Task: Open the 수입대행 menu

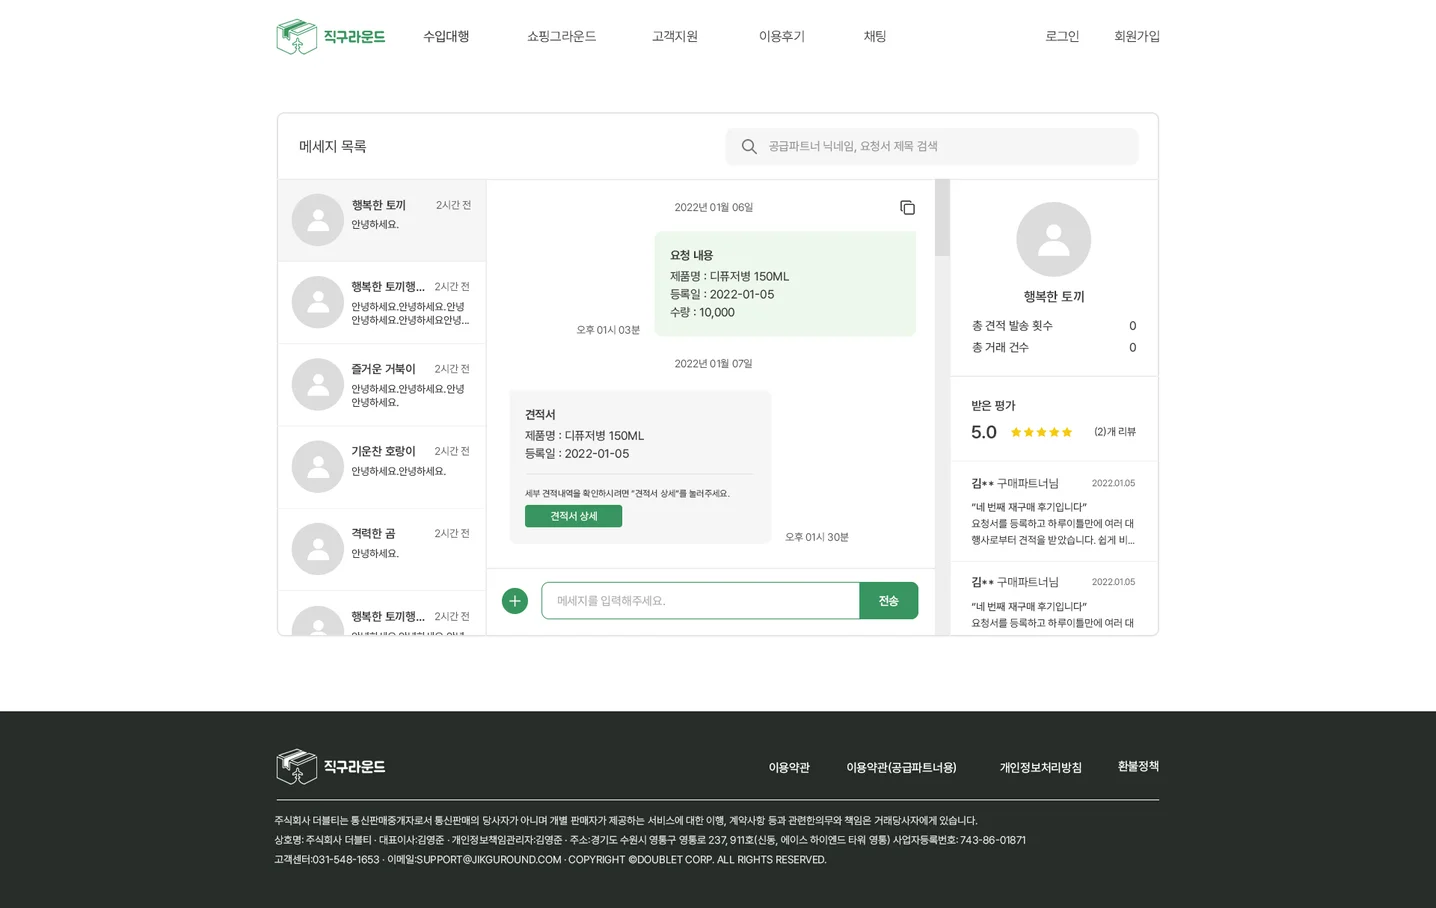Action: point(446,36)
